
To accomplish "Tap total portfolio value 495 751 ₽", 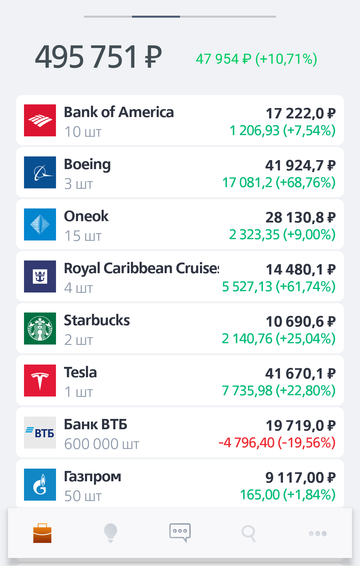I will tap(98, 57).
